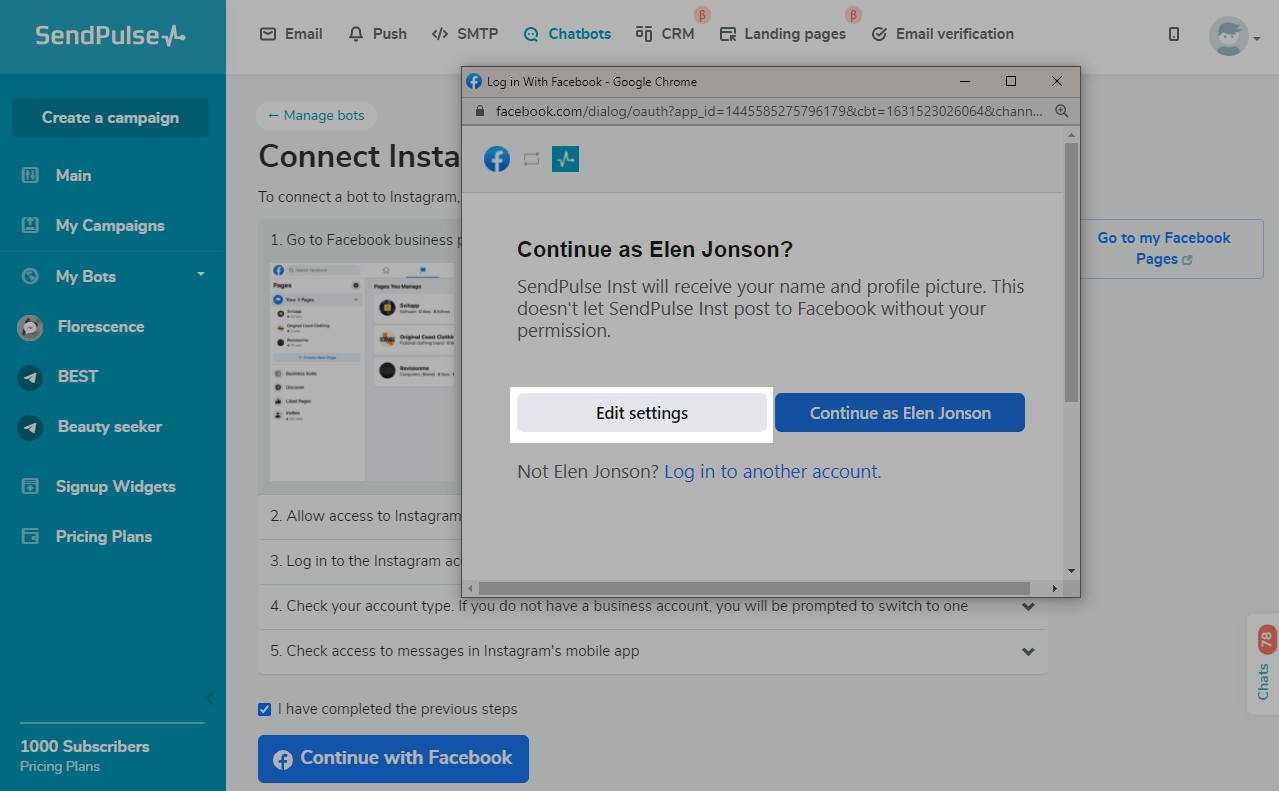Expand step 4 account type chevron
This screenshot has height=791, width=1279.
pyautogui.click(x=1028, y=606)
